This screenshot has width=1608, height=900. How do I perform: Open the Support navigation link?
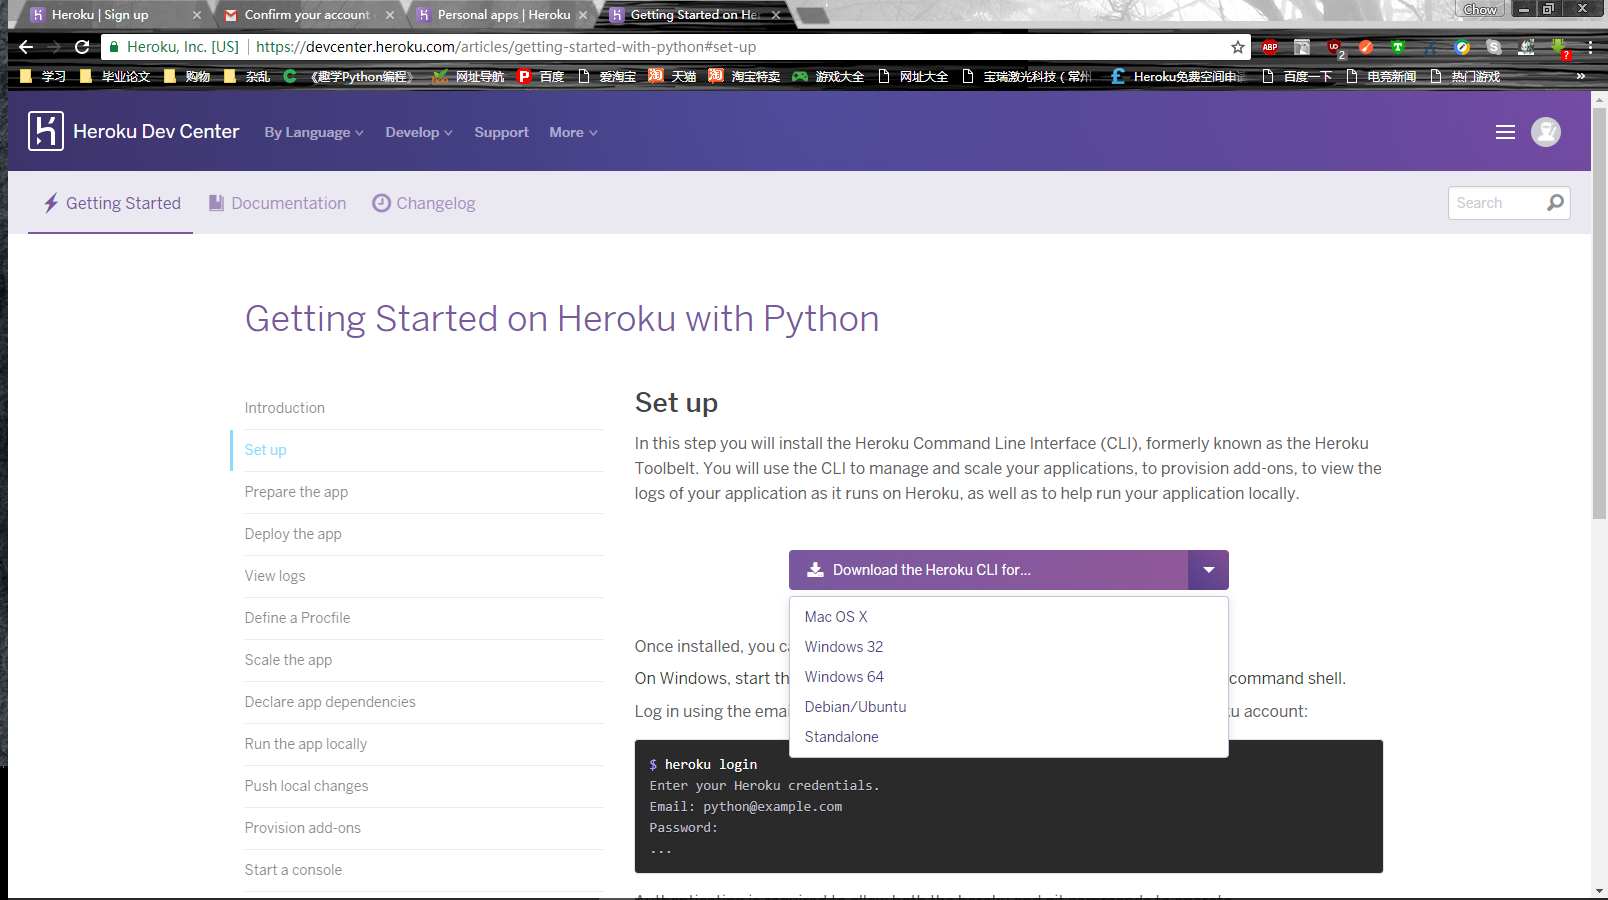pyautogui.click(x=501, y=131)
